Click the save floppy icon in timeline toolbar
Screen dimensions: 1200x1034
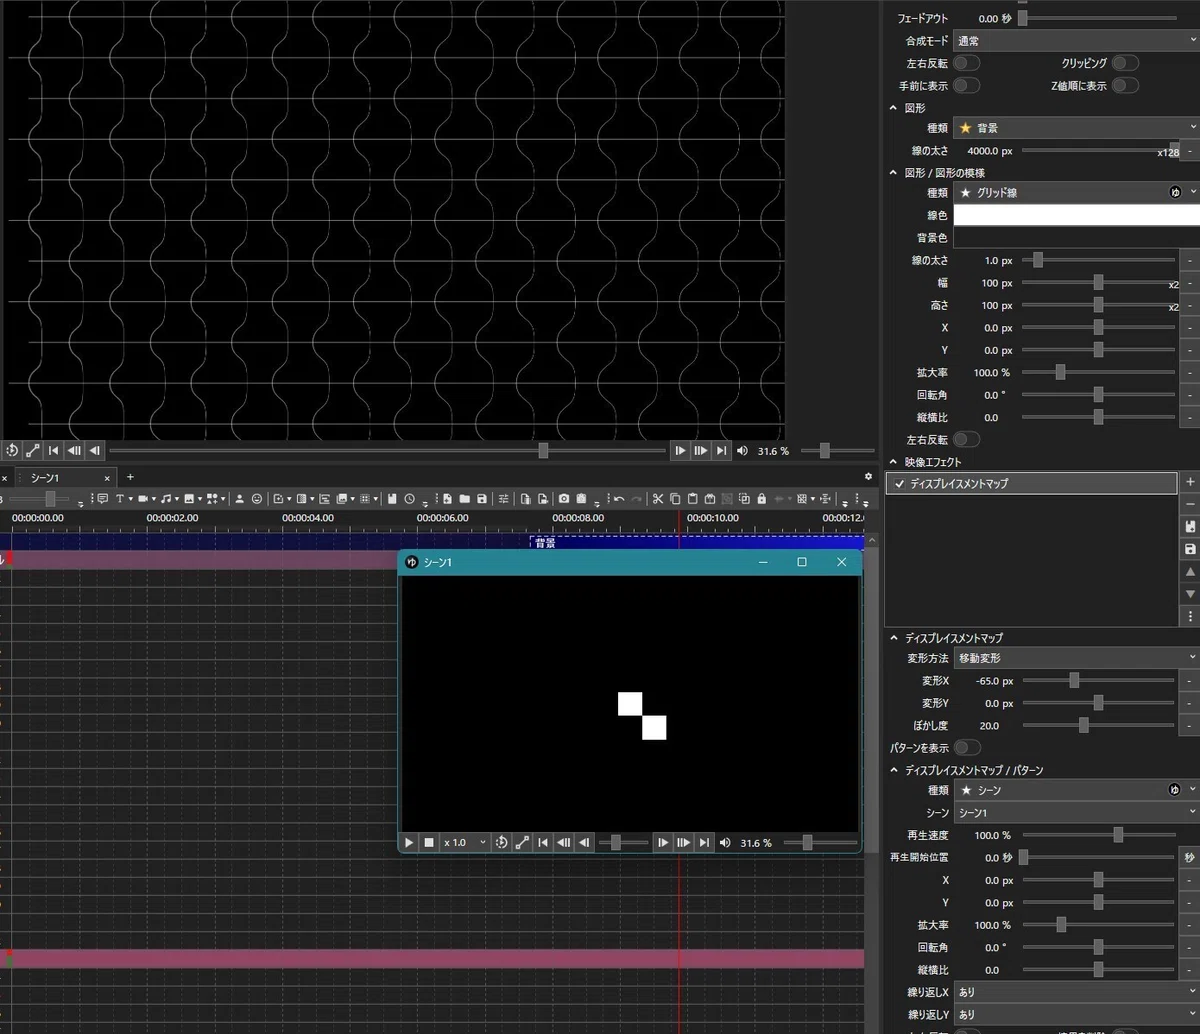tap(482, 498)
